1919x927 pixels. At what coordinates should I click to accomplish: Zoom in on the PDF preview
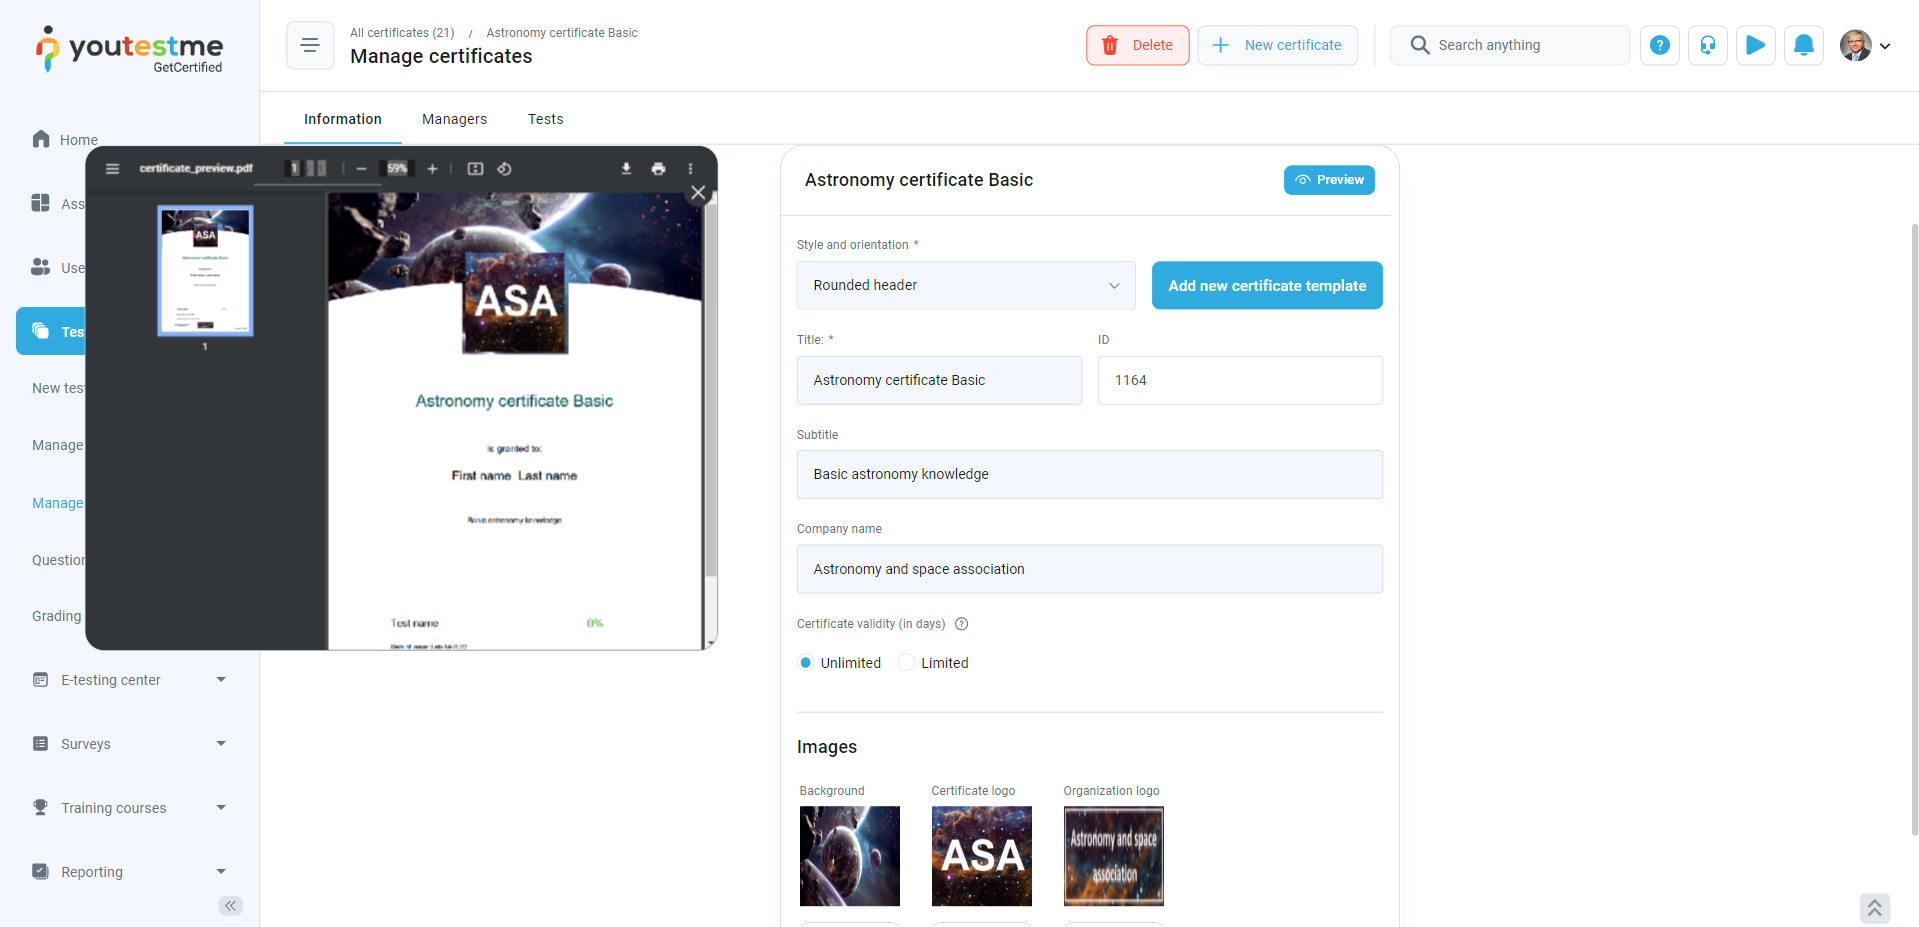(432, 169)
